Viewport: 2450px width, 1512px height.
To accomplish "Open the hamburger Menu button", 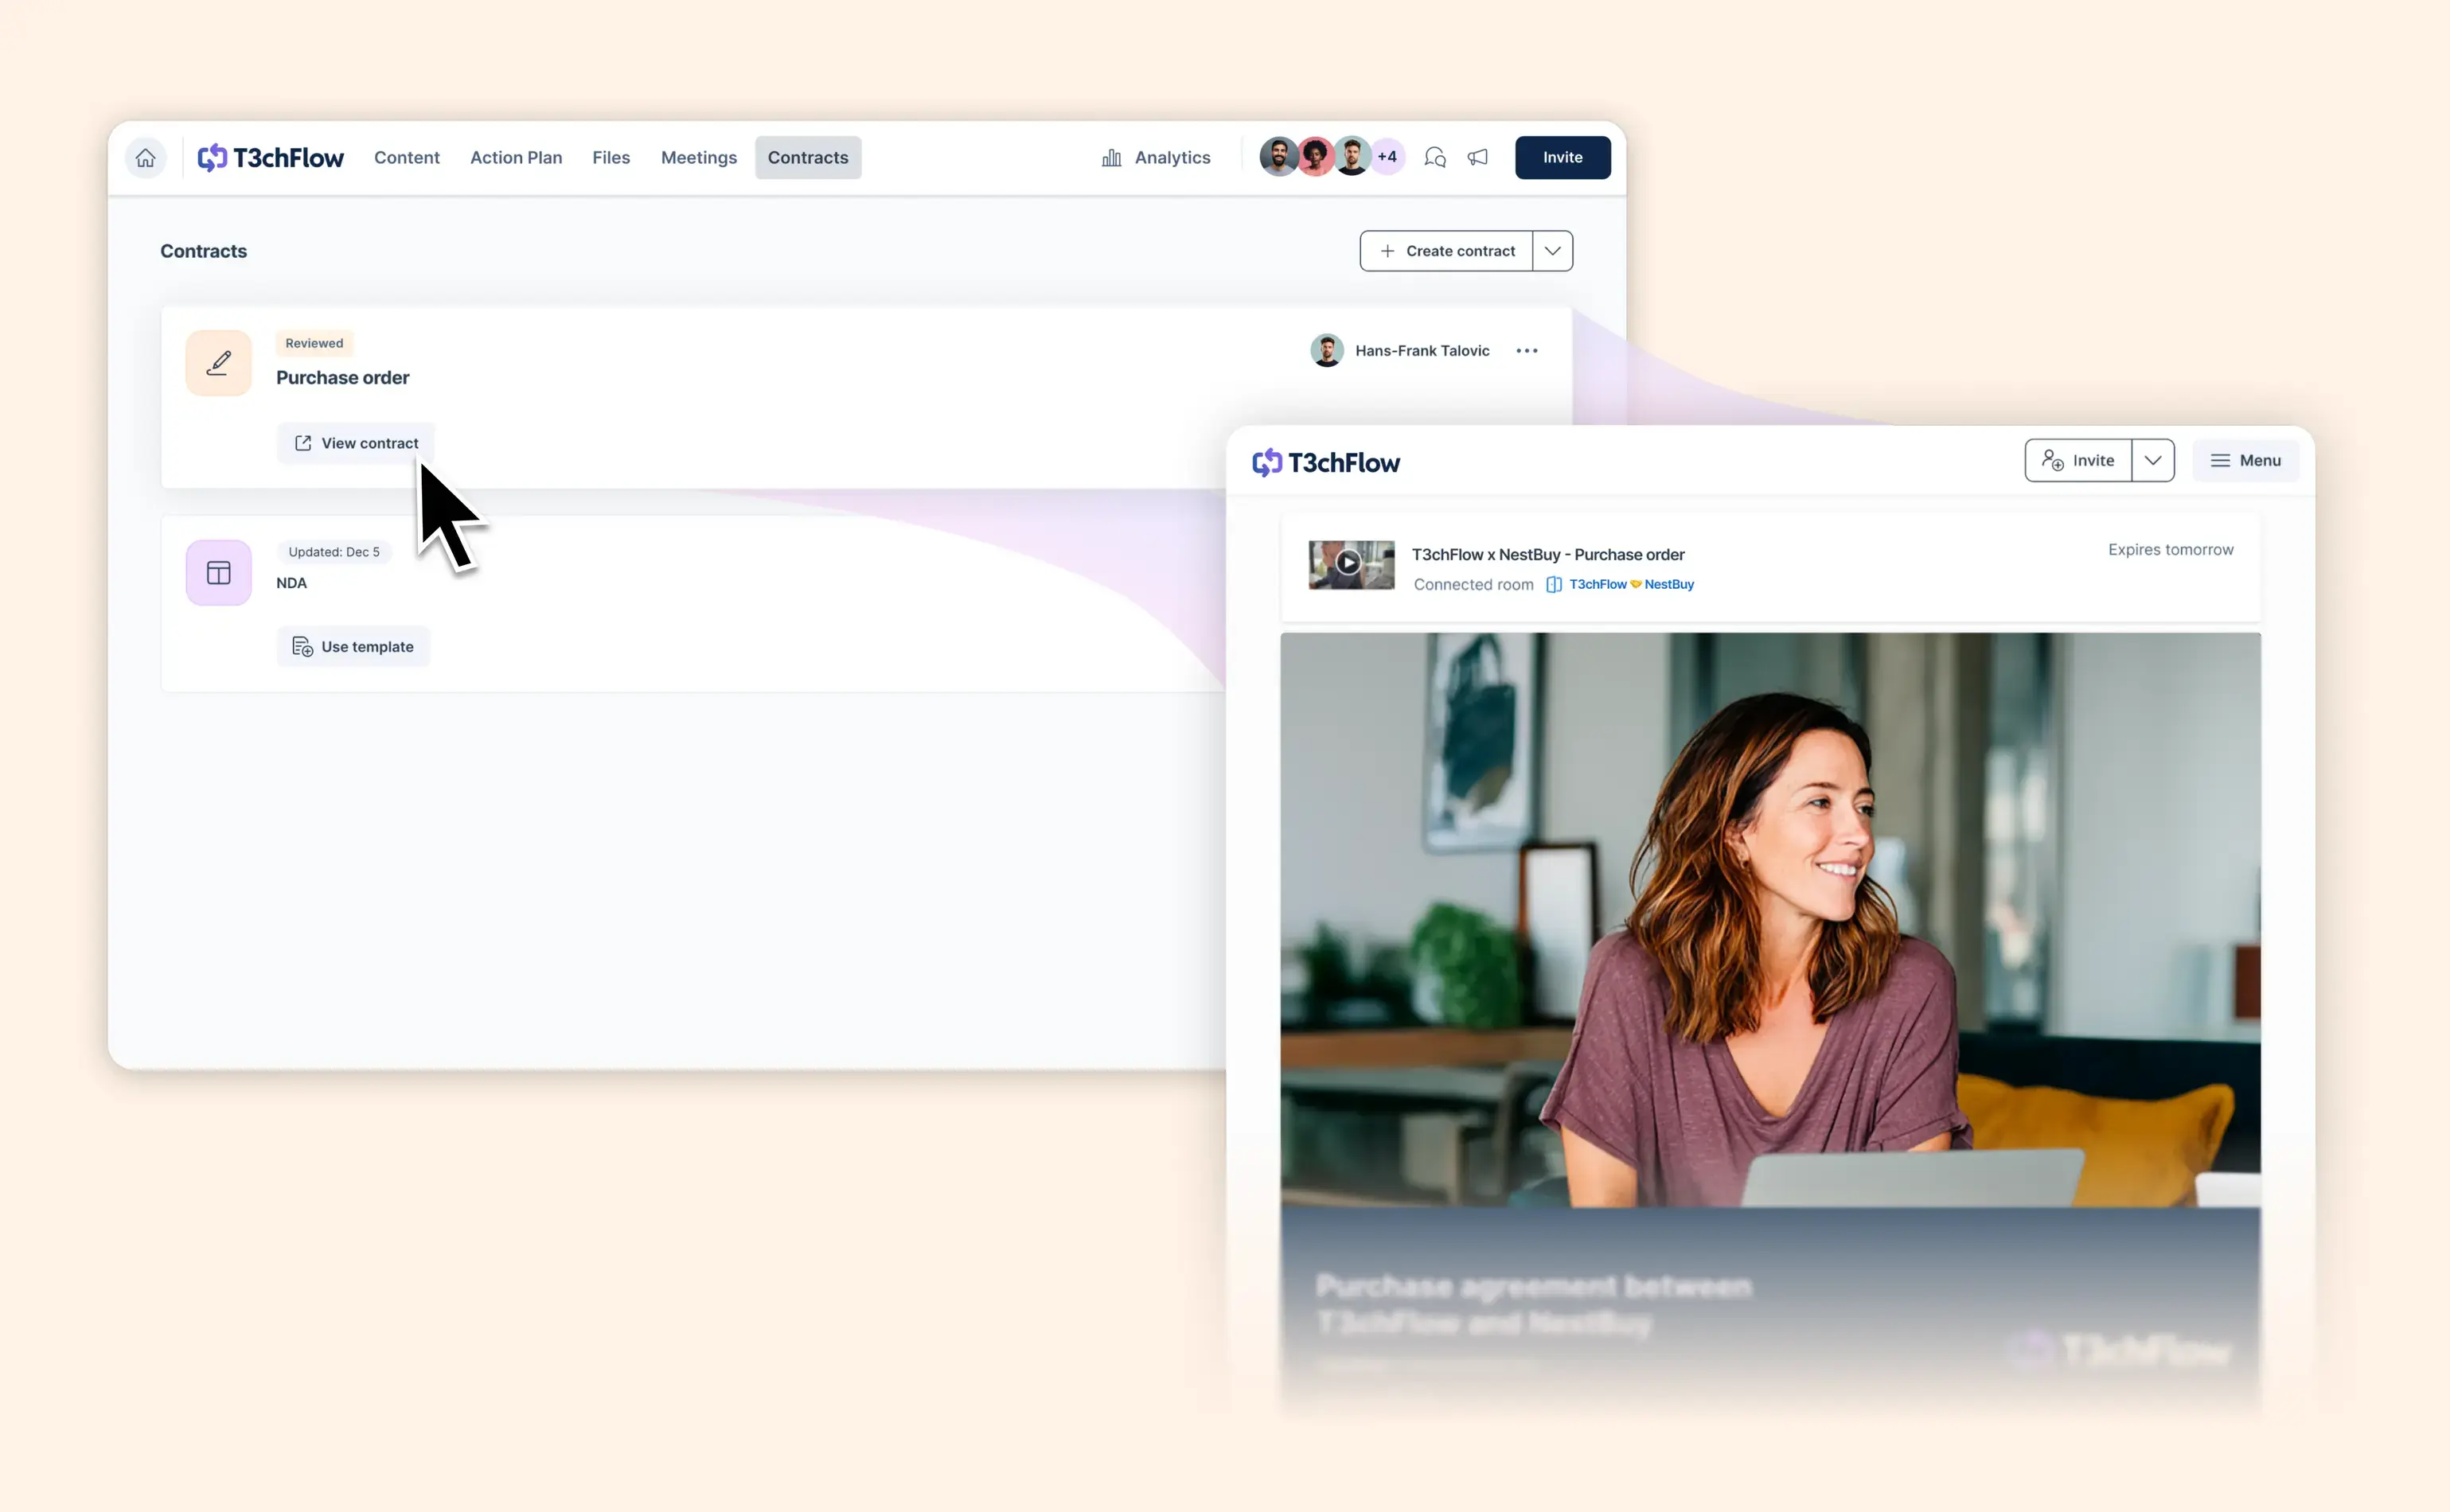I will tap(2245, 461).
